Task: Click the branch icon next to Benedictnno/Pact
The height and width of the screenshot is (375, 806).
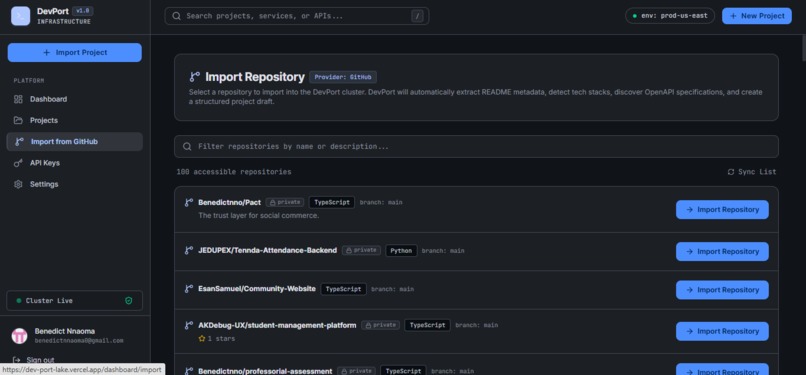Action: 189,202
